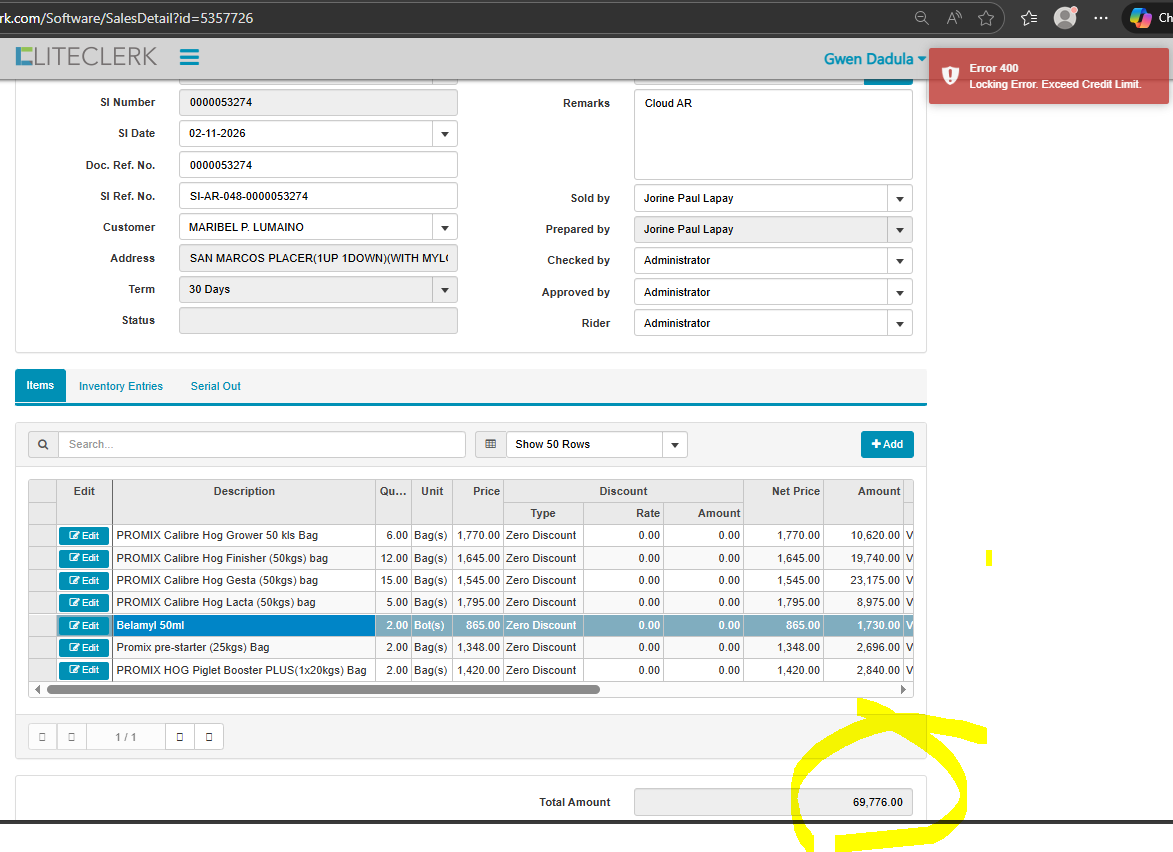Click the search magnifier icon beside Search box
1173x852 pixels.
[x=43, y=444]
